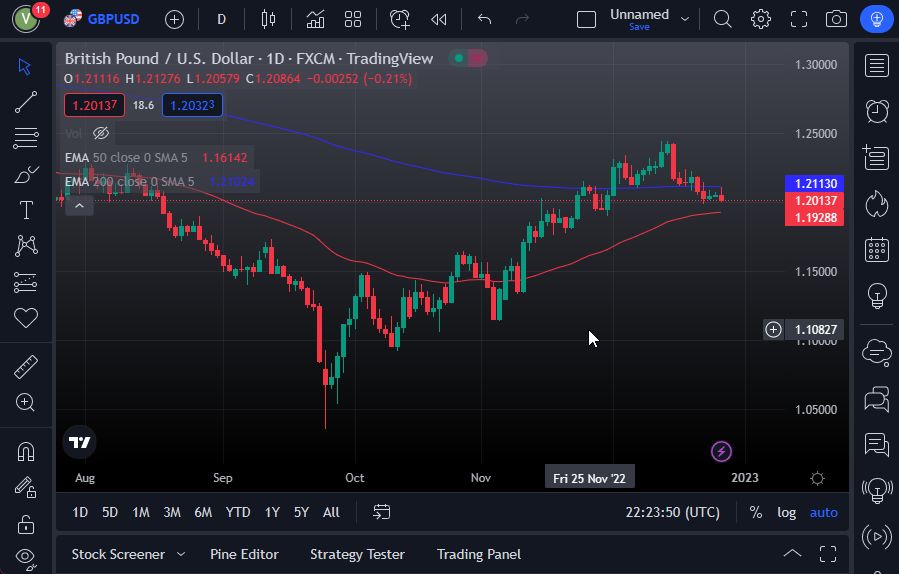Viewport: 899px width, 574px height.
Task: Open chart settings gear icon
Action: pyautogui.click(x=761, y=19)
